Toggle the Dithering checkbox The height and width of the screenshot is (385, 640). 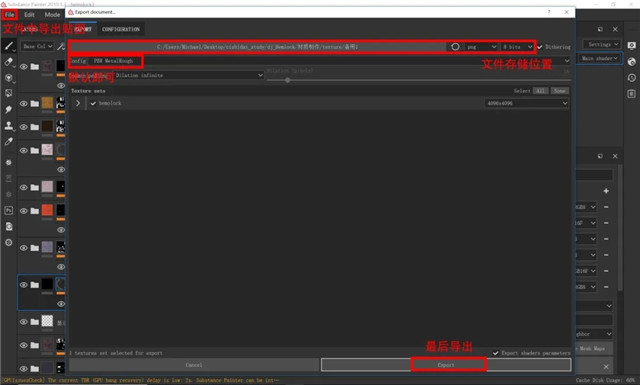pyautogui.click(x=540, y=47)
